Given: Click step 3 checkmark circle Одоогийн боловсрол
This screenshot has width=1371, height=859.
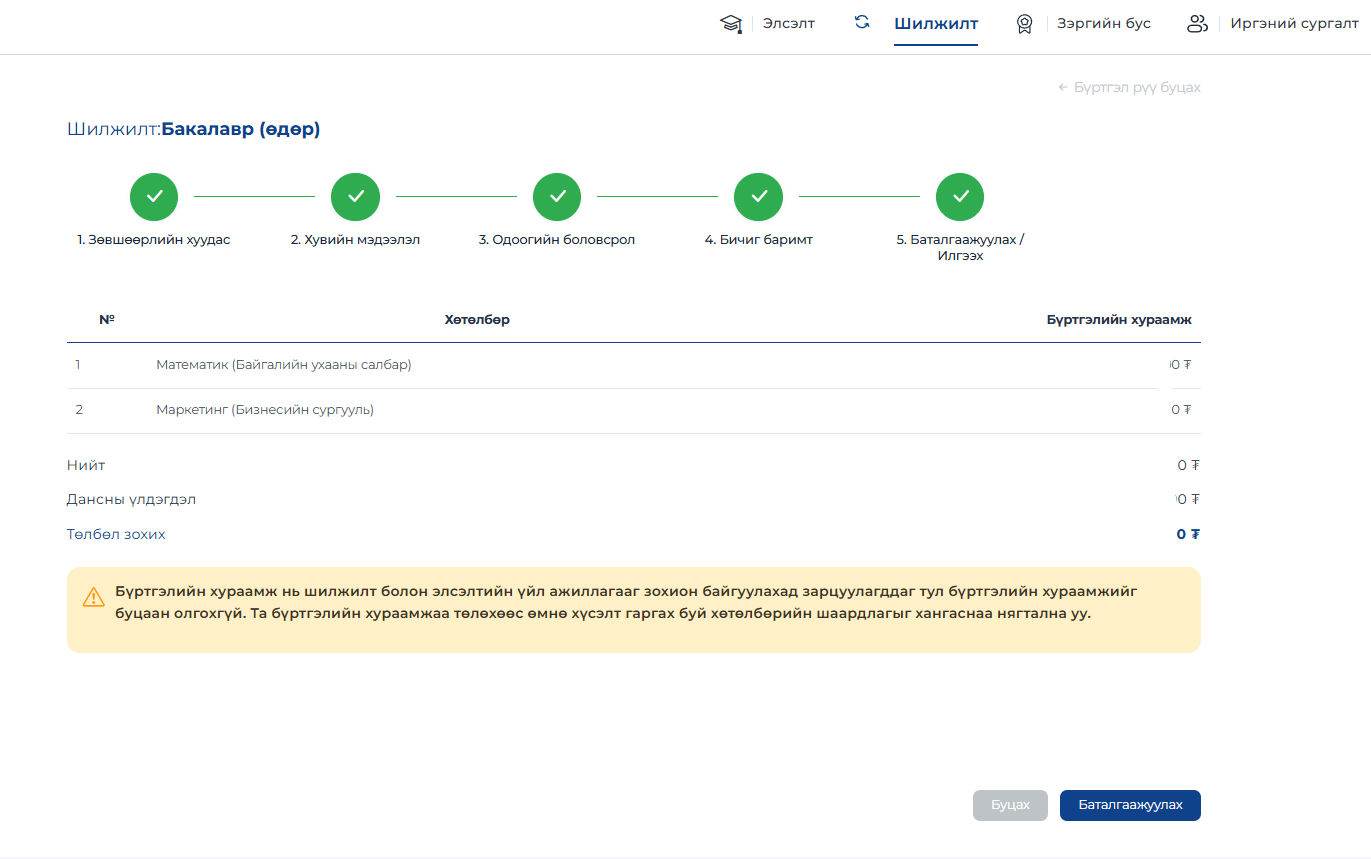Looking at the screenshot, I should [x=557, y=197].
